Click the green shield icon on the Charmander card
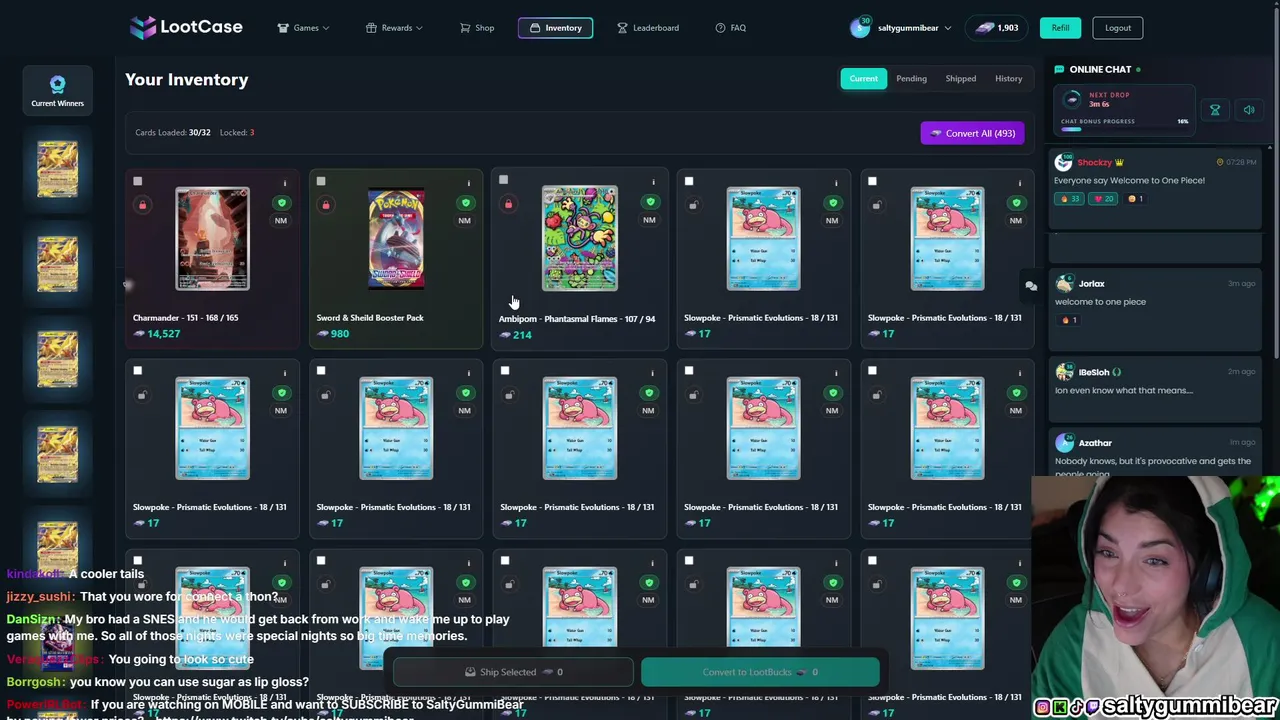 pyautogui.click(x=281, y=203)
